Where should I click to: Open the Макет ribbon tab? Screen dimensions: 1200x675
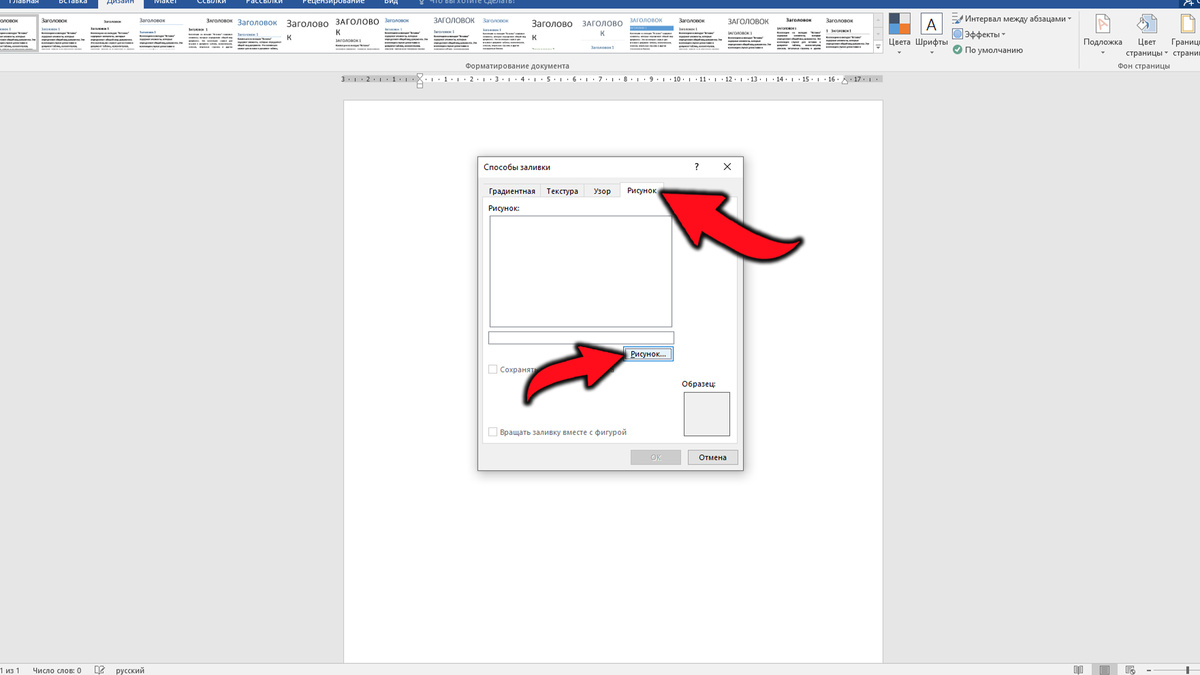(165, 3)
